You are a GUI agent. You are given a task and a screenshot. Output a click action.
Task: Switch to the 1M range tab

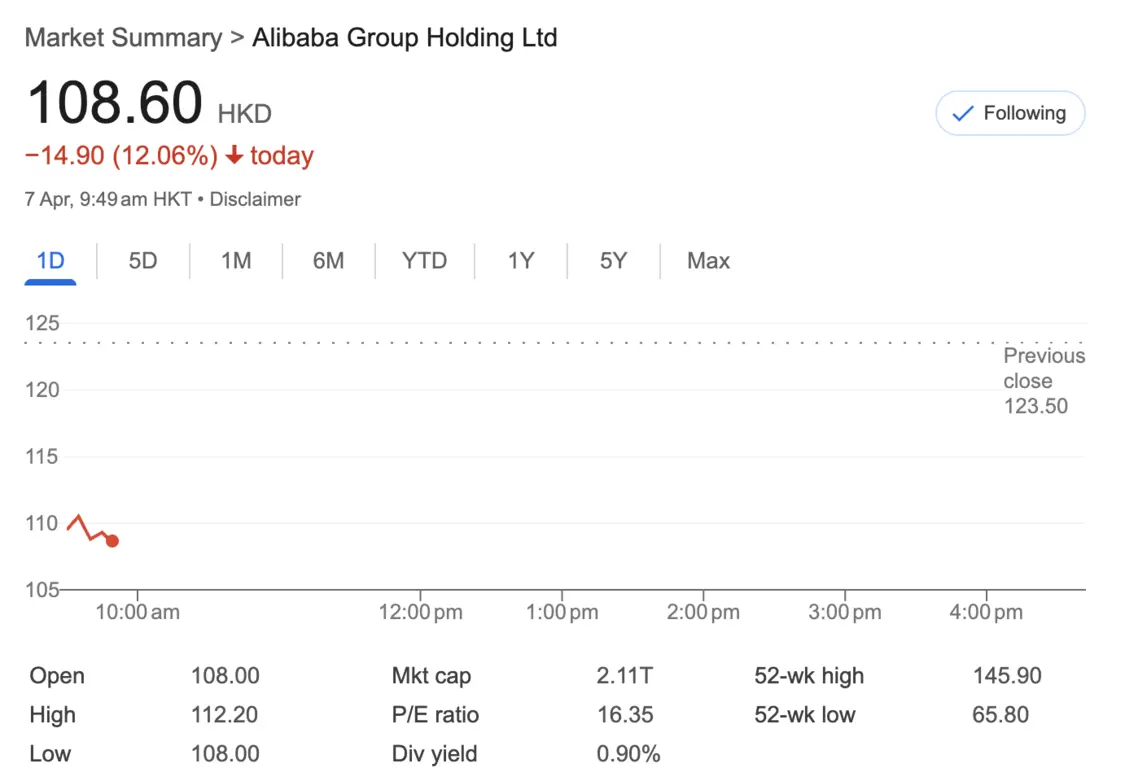236,261
